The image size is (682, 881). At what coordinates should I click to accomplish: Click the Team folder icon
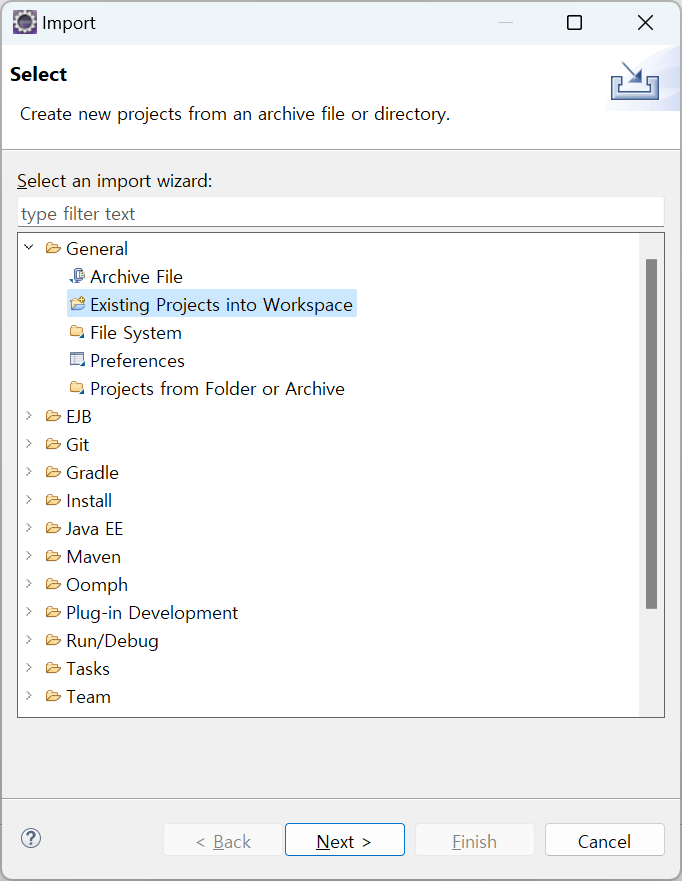click(53, 696)
